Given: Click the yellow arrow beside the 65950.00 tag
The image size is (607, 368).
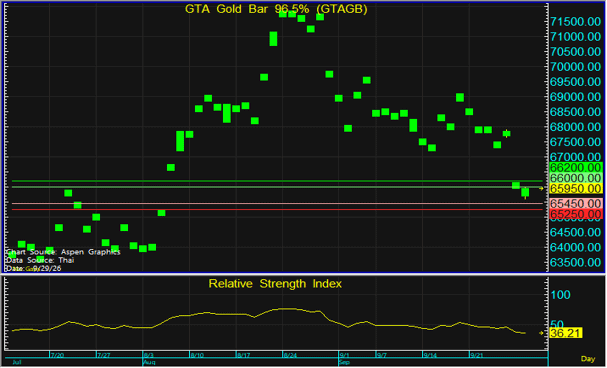Looking at the screenshot, I should (541, 189).
